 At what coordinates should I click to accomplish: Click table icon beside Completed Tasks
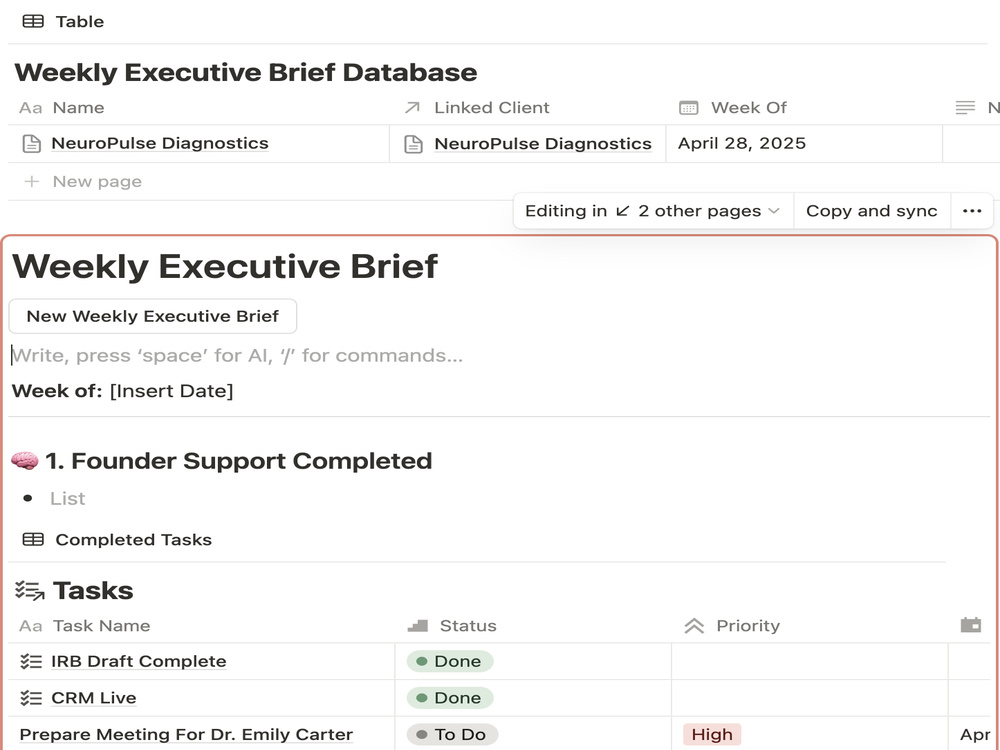click(33, 540)
